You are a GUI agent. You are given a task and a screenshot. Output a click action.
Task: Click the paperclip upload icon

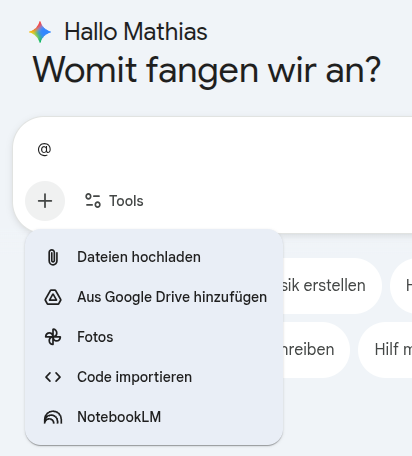[53, 257]
